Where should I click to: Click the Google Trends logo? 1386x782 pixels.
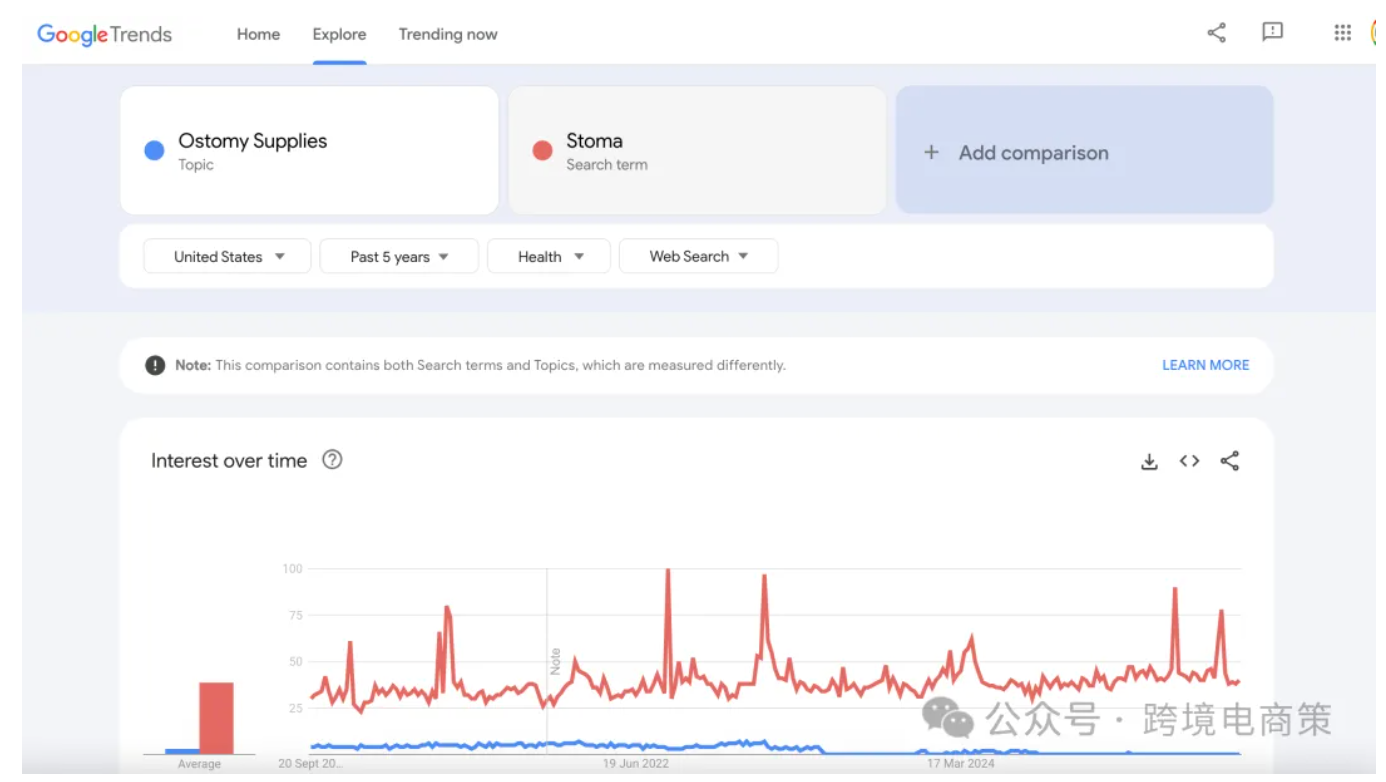105,34
